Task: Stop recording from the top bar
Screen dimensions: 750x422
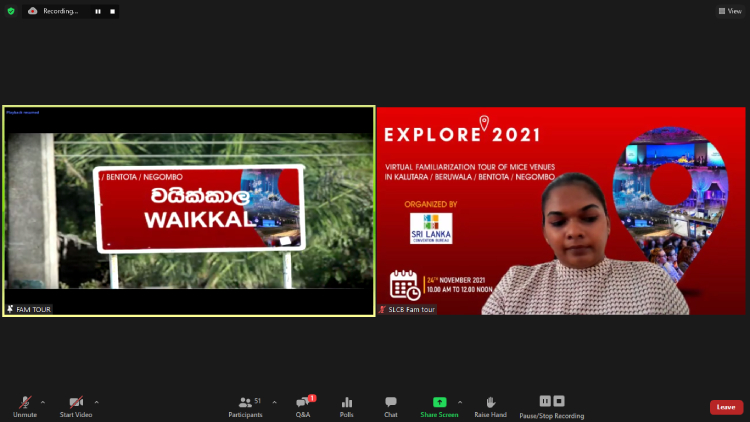Action: click(x=112, y=11)
